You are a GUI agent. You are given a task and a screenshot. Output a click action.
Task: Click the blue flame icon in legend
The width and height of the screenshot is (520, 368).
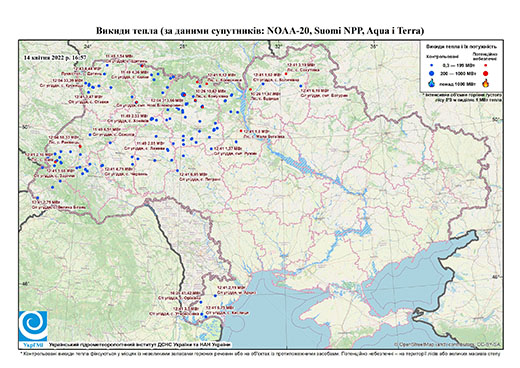(x=432, y=83)
